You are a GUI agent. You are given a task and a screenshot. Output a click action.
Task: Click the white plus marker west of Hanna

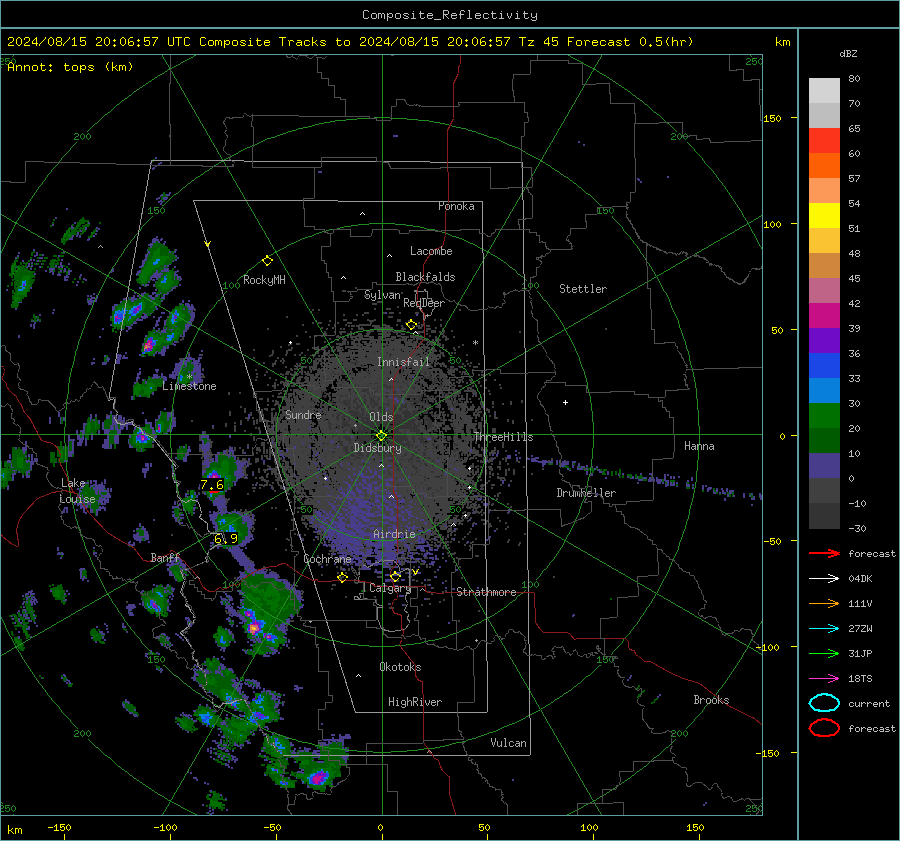click(x=565, y=402)
